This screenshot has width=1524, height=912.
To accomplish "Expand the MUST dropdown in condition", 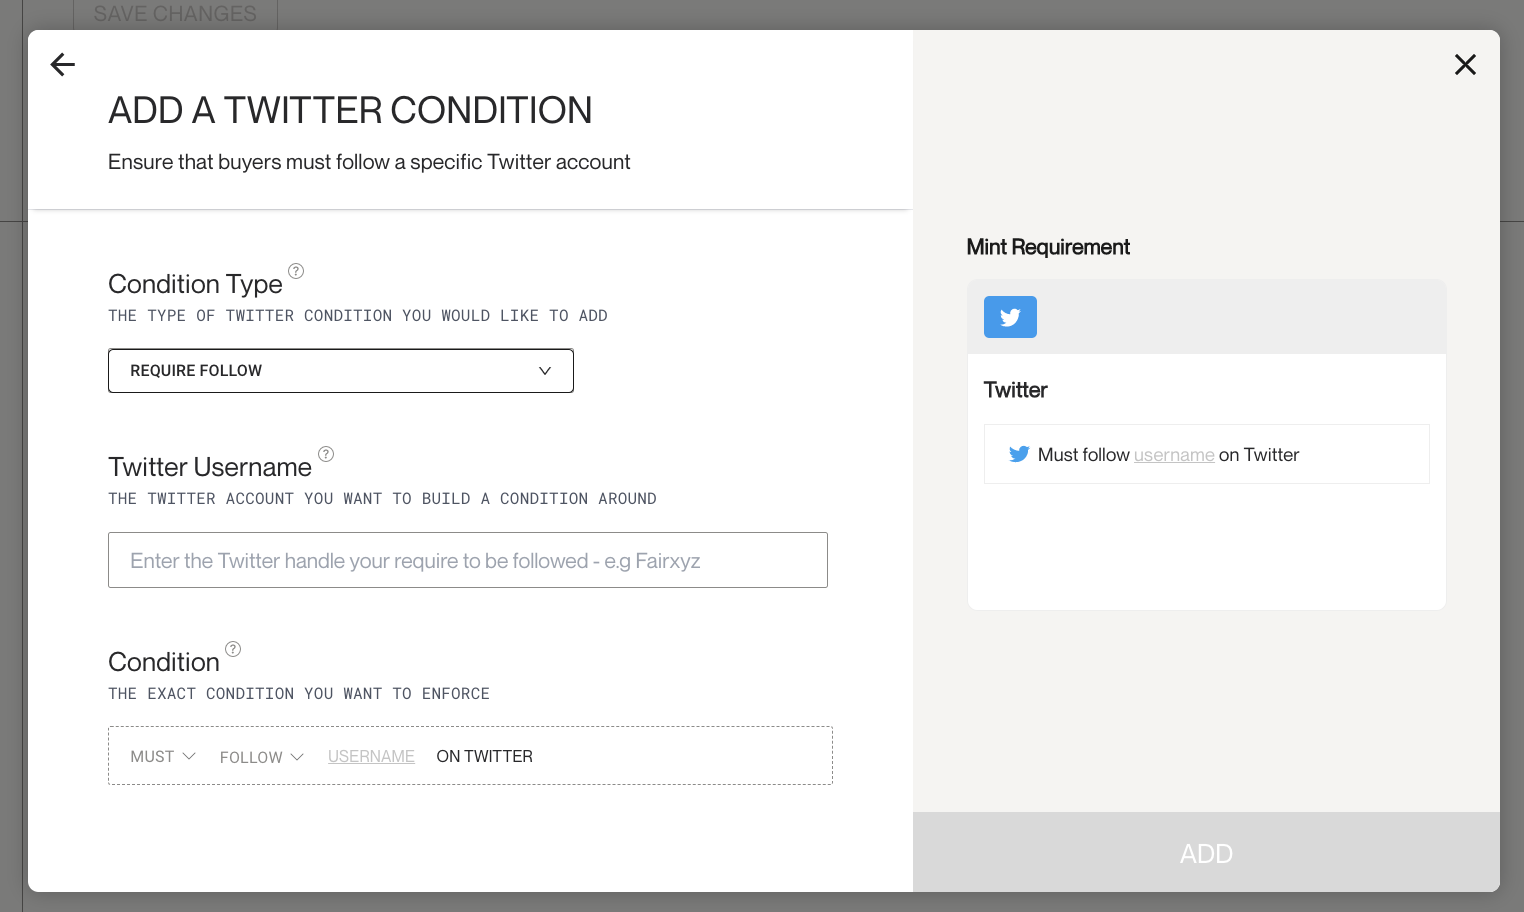I will [x=163, y=757].
